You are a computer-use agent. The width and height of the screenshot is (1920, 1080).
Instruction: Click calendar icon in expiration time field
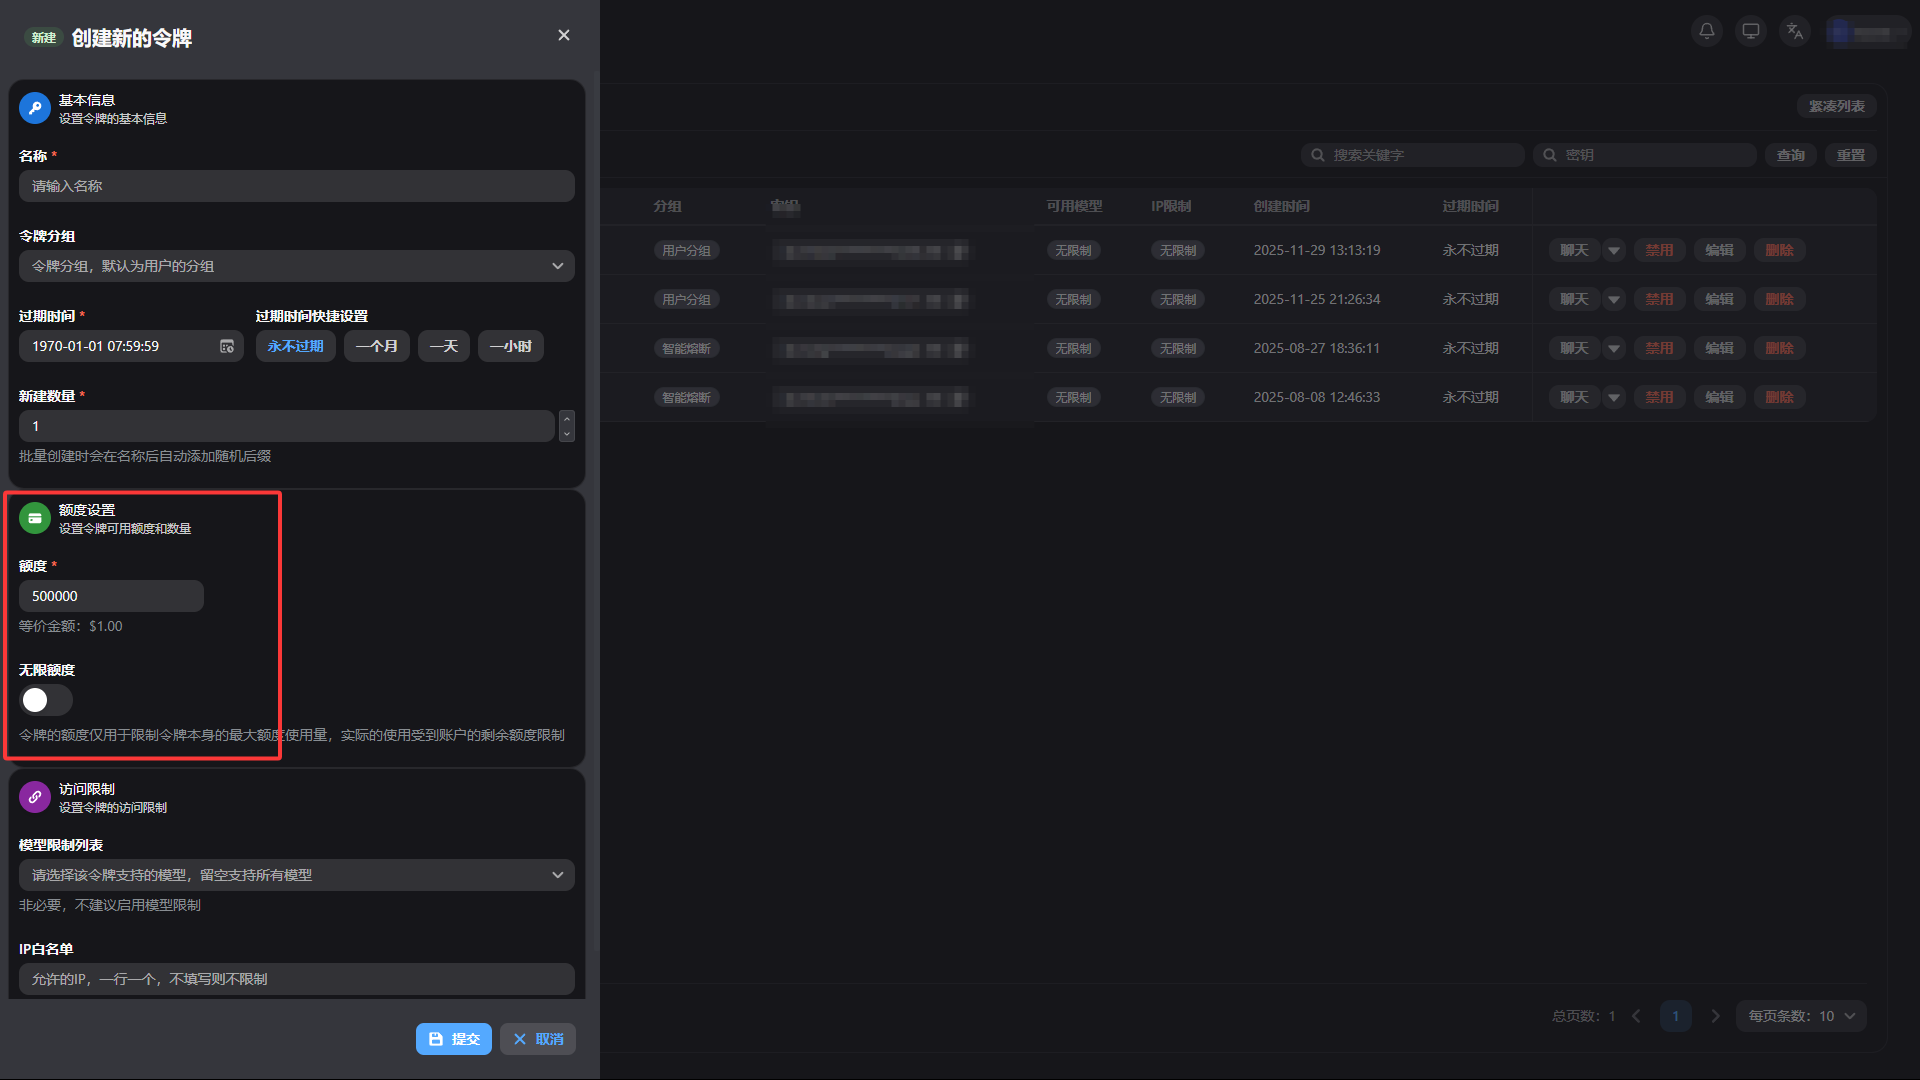coord(227,346)
